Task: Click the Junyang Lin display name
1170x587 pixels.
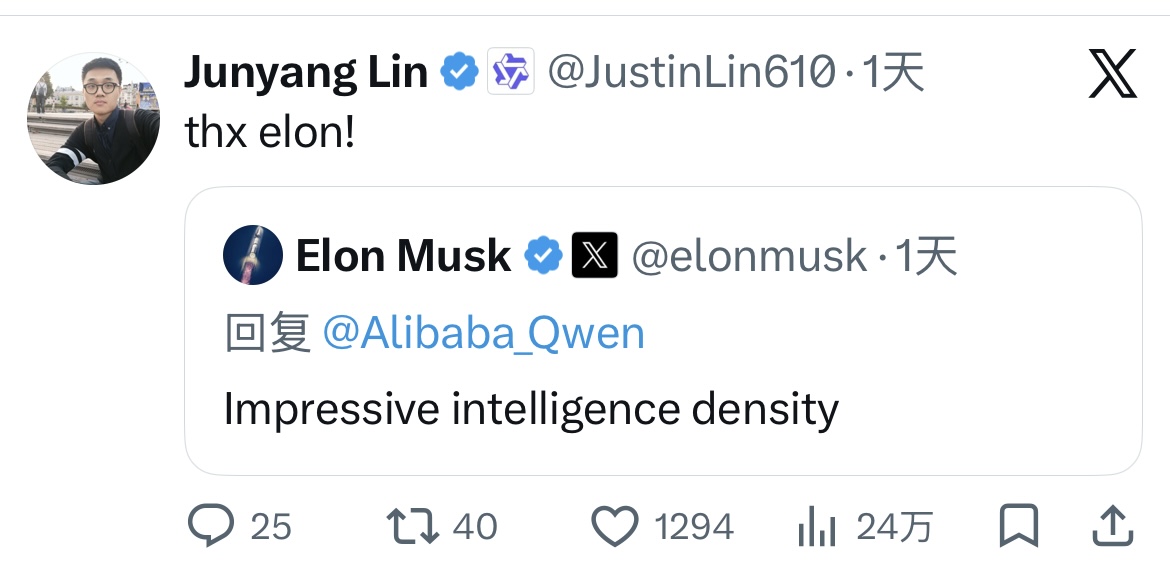Action: (306, 73)
